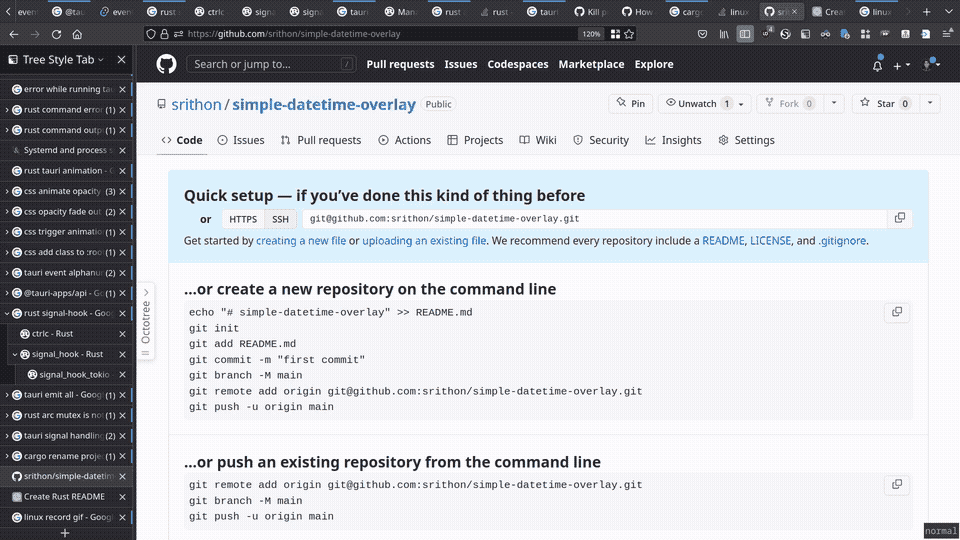Viewport: 960px width, 540px height.
Task: Close the Tree Style Tab sidebar
Action: [121, 59]
